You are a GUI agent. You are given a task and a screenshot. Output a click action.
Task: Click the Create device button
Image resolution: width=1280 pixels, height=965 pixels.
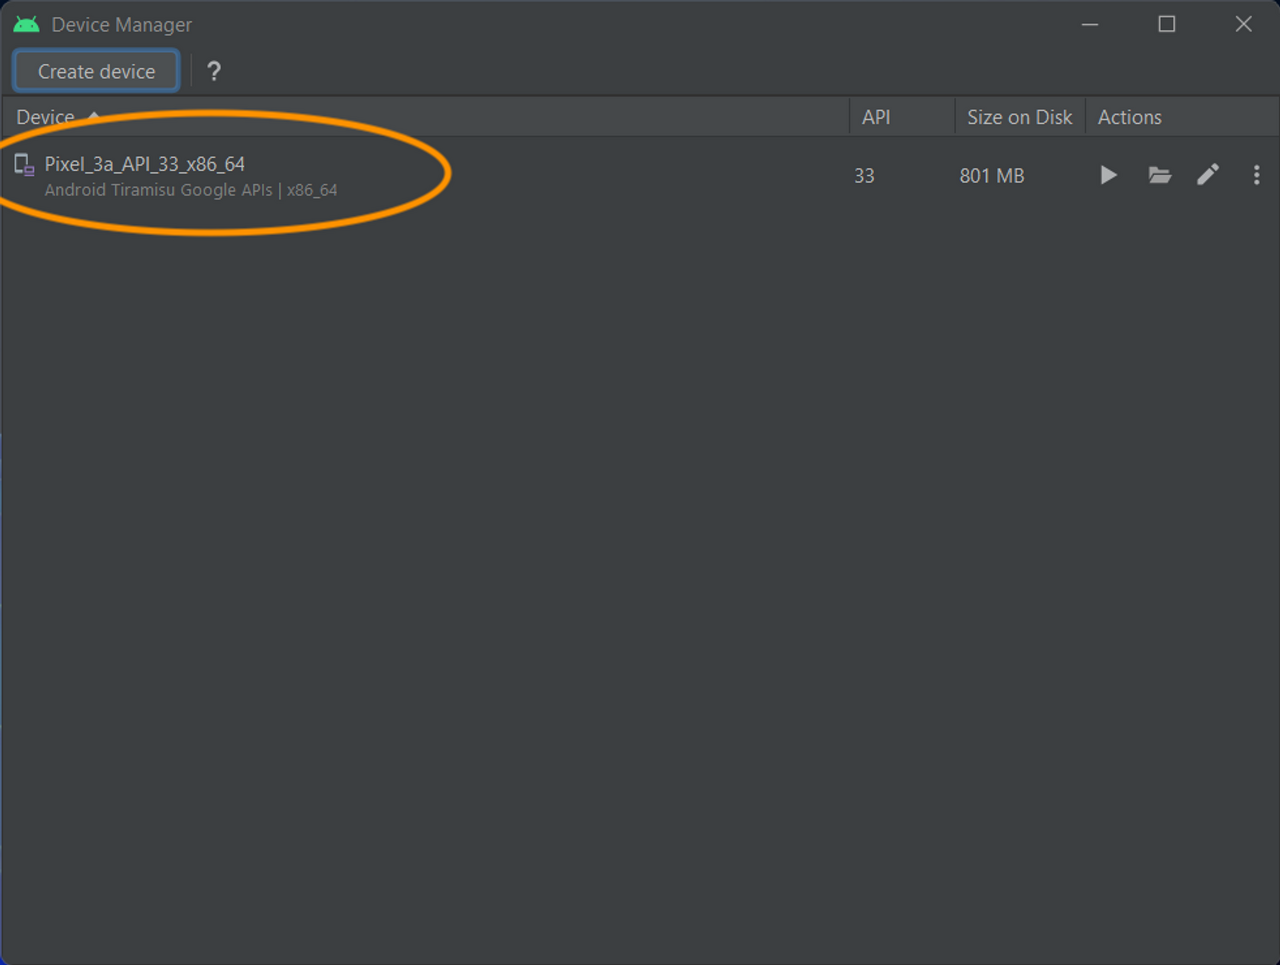click(96, 71)
